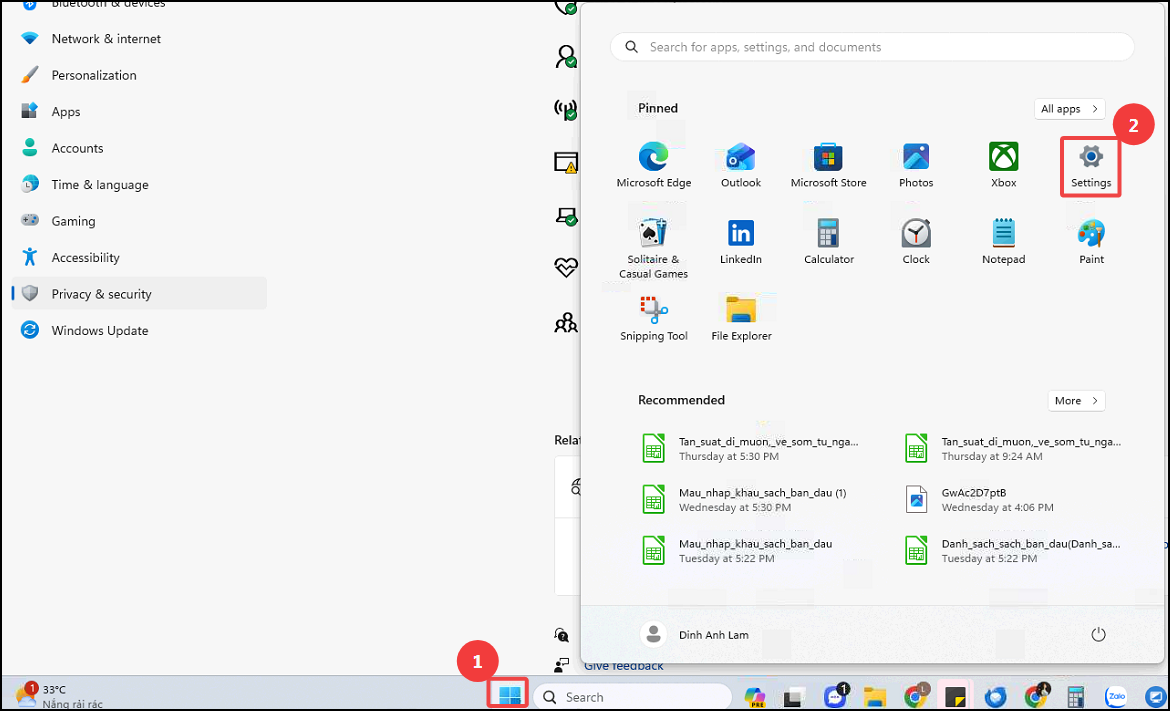Open Microsoft Store pinned app
This screenshot has height=711, width=1170.
click(x=828, y=166)
